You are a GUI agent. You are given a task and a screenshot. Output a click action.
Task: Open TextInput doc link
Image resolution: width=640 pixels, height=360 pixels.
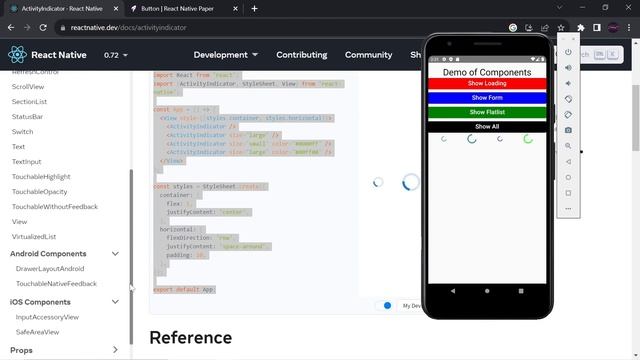point(27,162)
